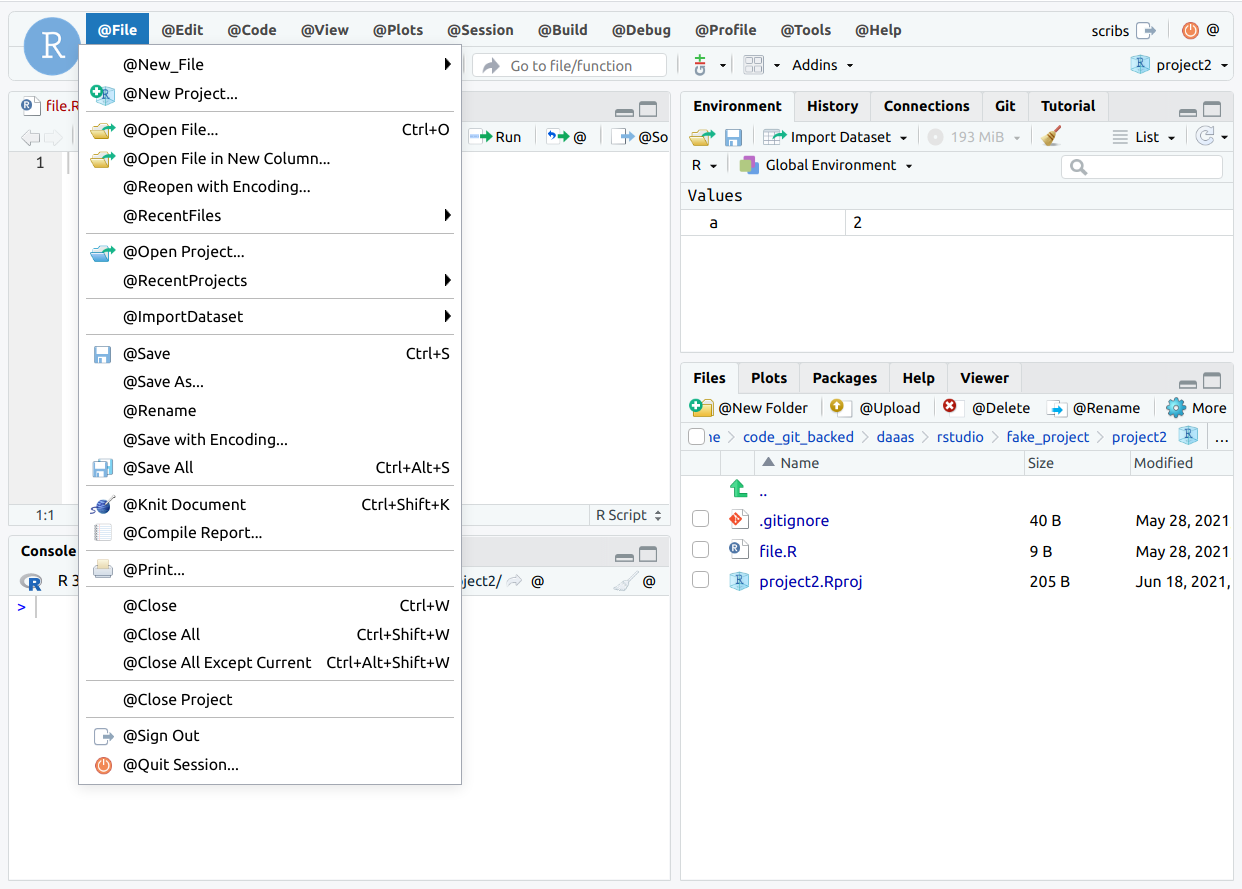Click the .gitignore file name
This screenshot has height=889, width=1242.
click(x=794, y=521)
